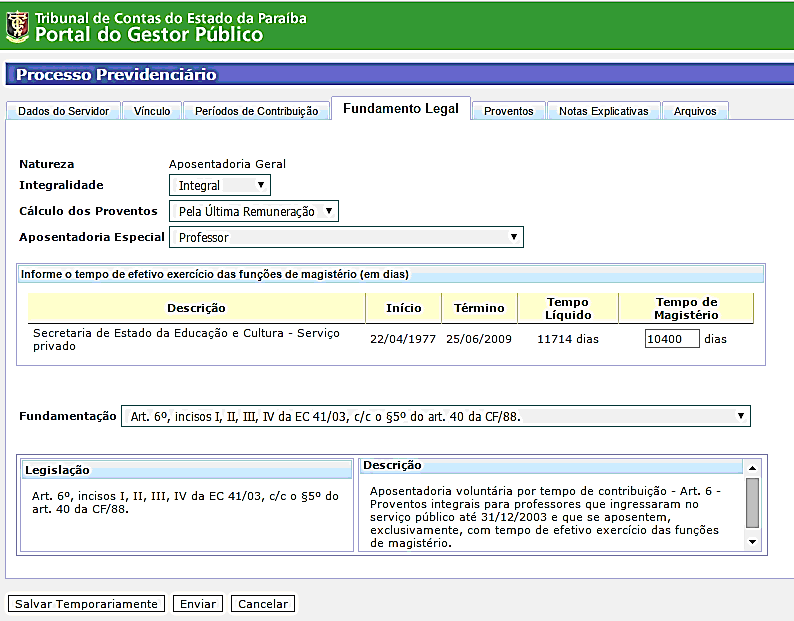Image resolution: width=794 pixels, height=621 pixels.
Task: Go to the Proventos tab
Action: click(x=508, y=111)
